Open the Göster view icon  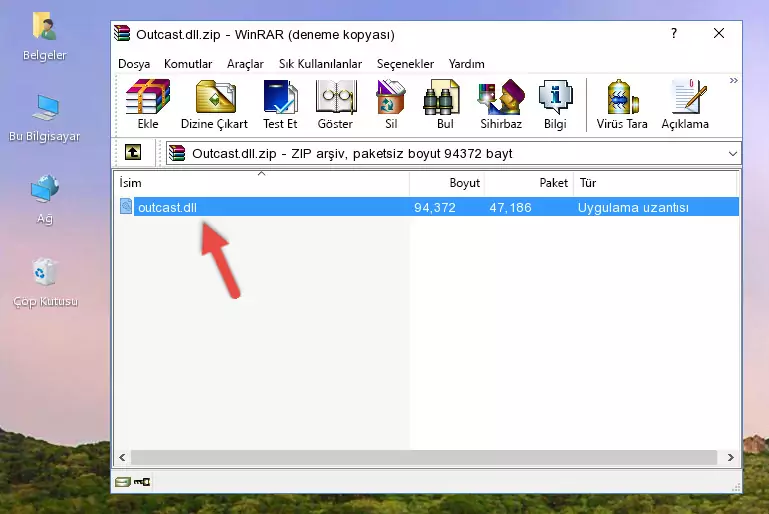(335, 104)
